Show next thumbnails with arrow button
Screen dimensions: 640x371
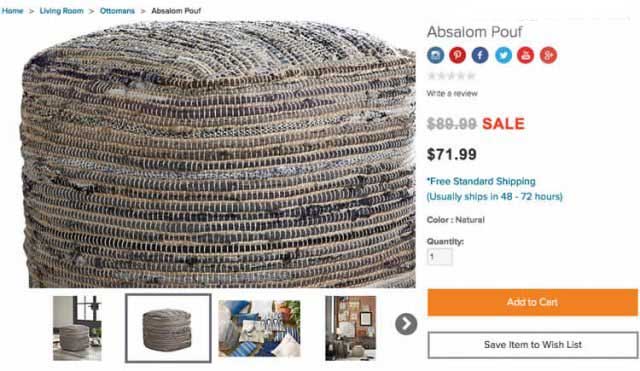click(406, 324)
